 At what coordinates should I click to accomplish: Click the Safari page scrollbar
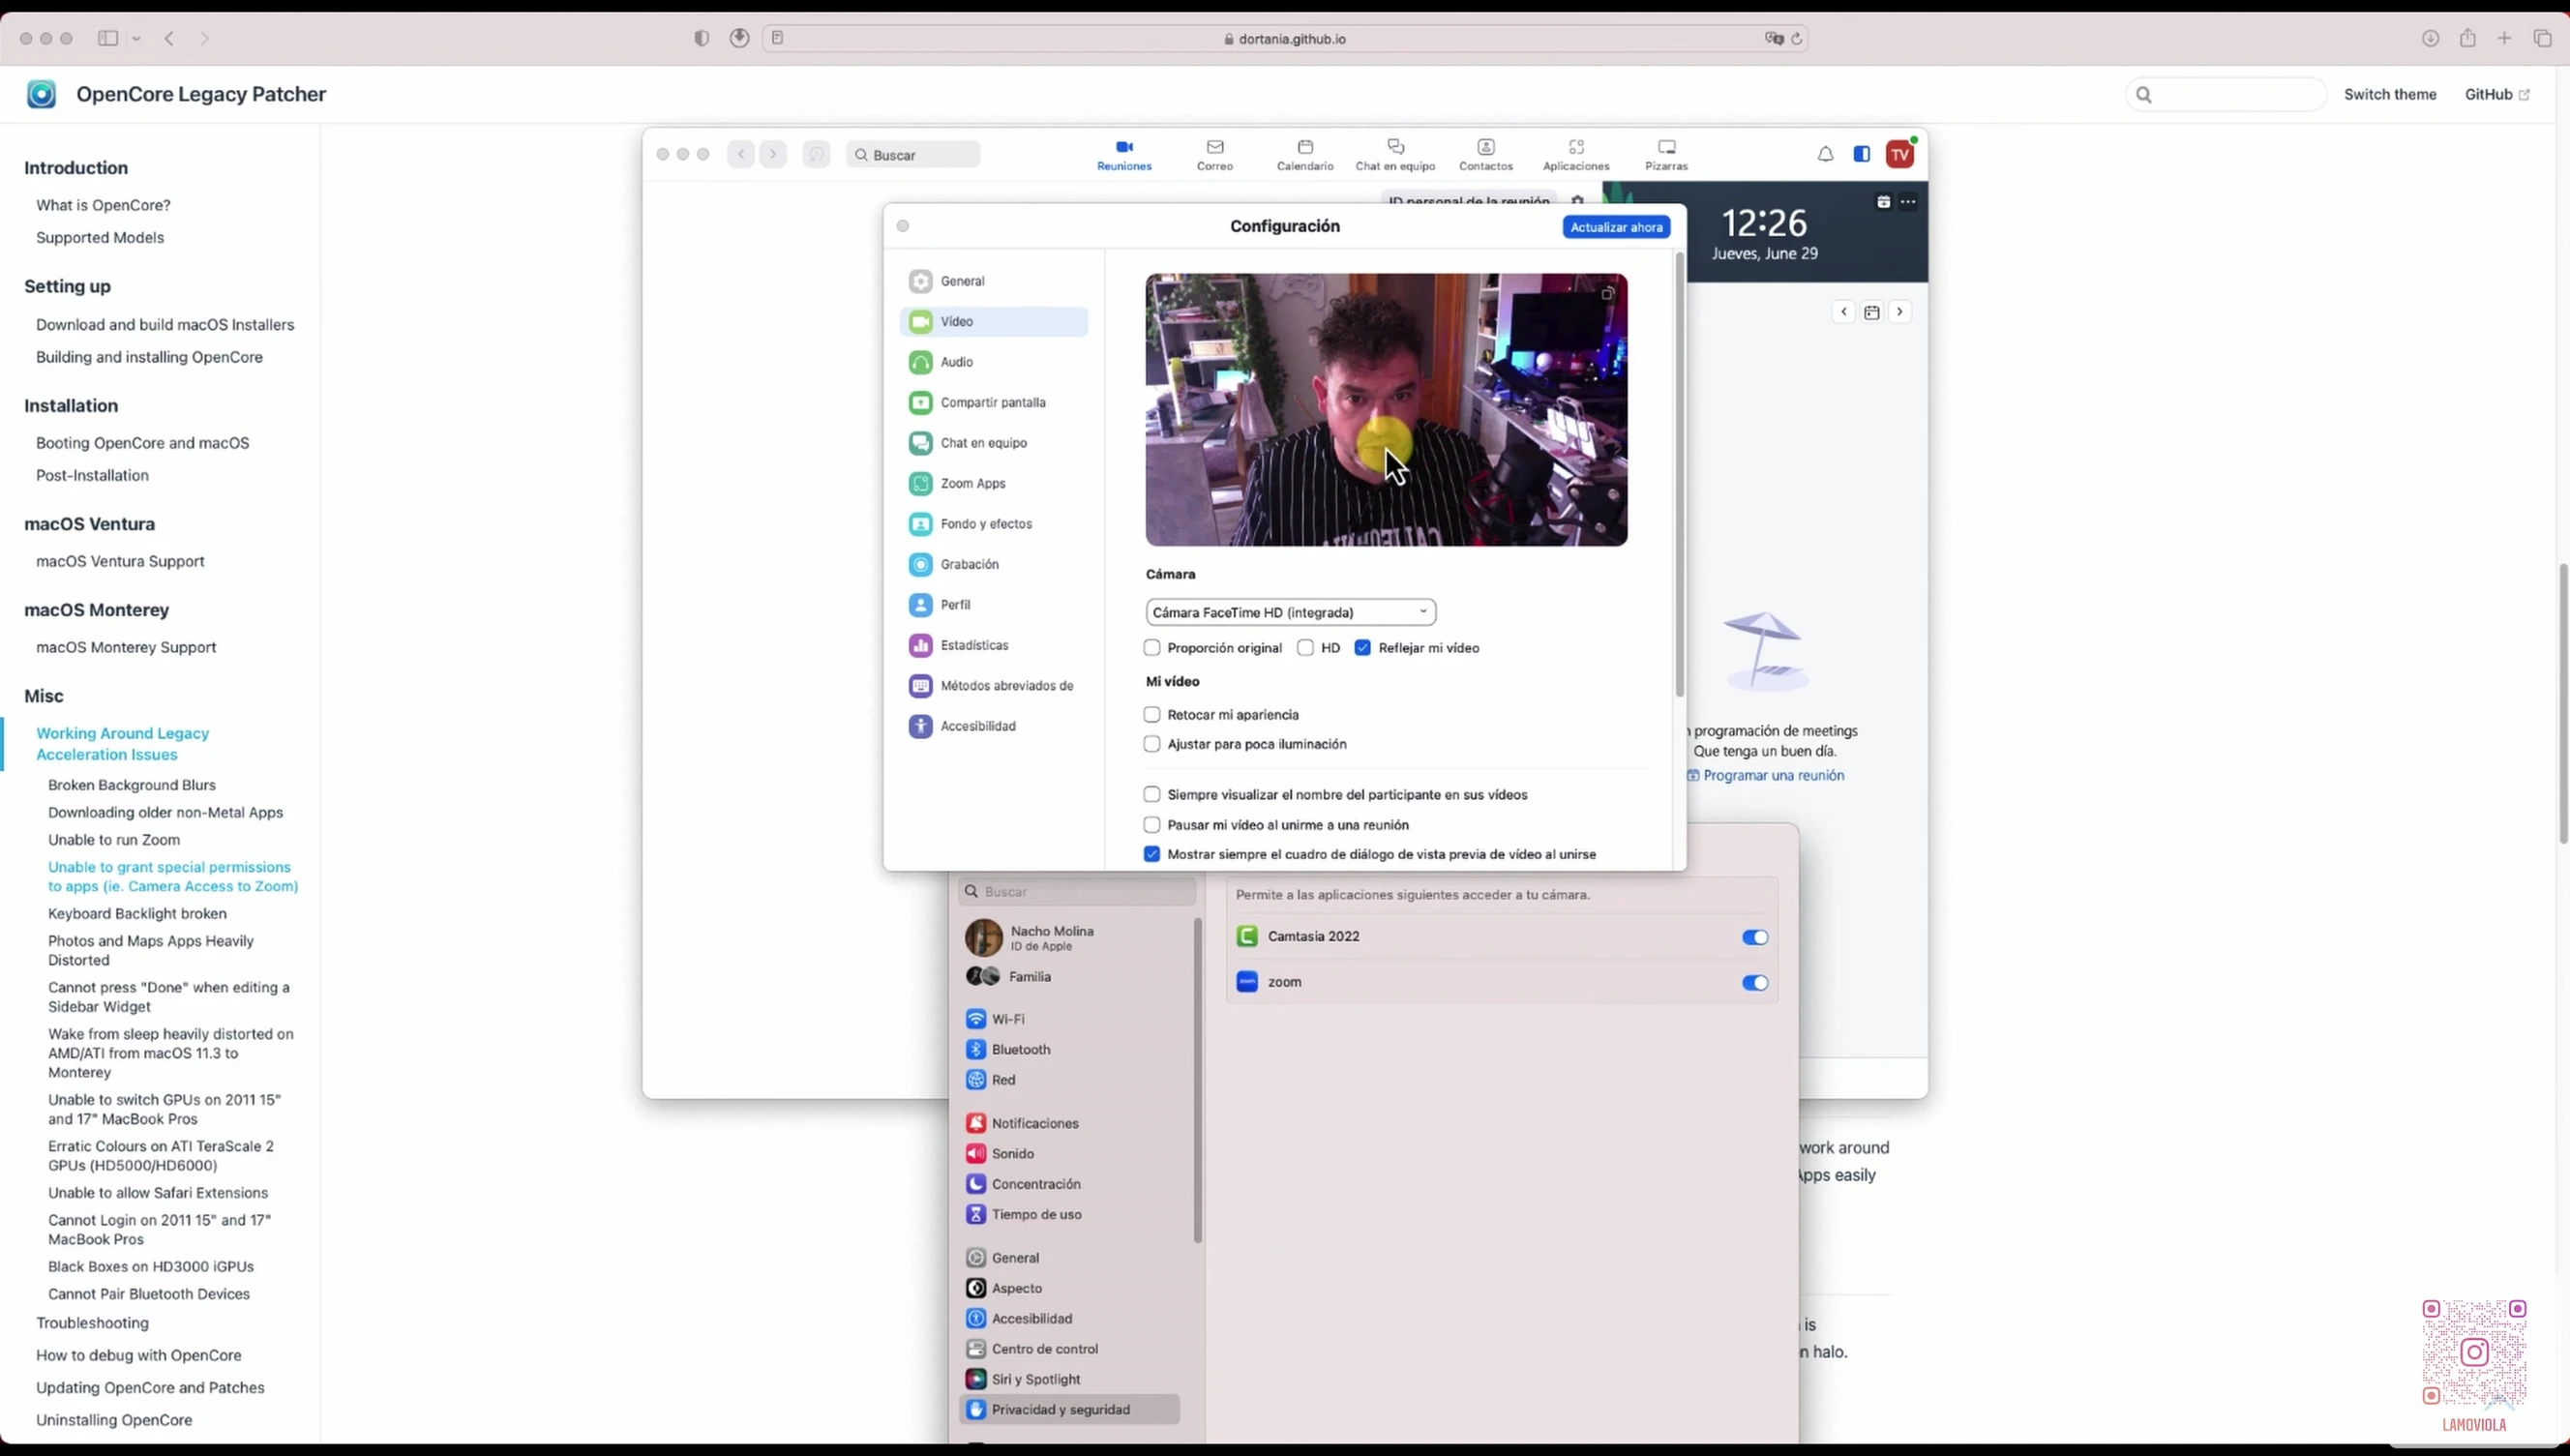click(2563, 703)
